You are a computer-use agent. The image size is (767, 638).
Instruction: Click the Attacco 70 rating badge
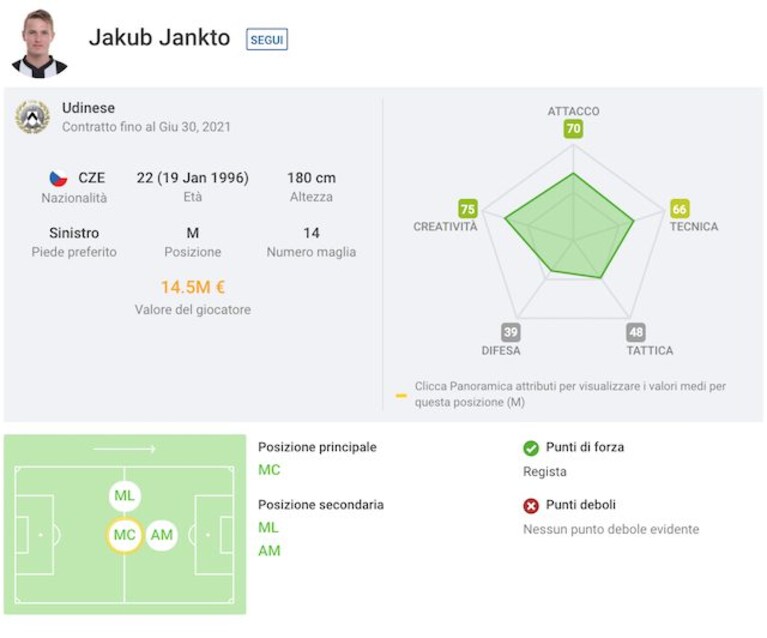(x=573, y=129)
